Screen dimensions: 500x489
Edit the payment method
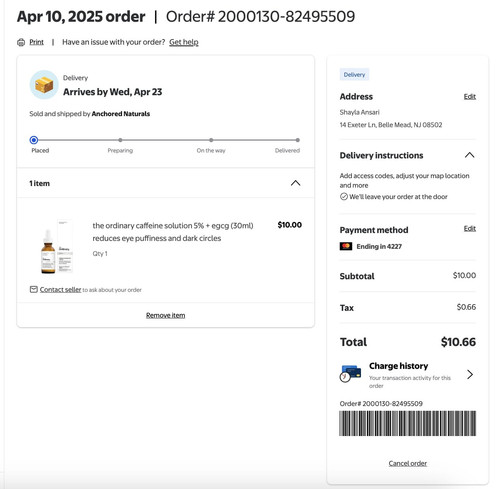pos(470,228)
